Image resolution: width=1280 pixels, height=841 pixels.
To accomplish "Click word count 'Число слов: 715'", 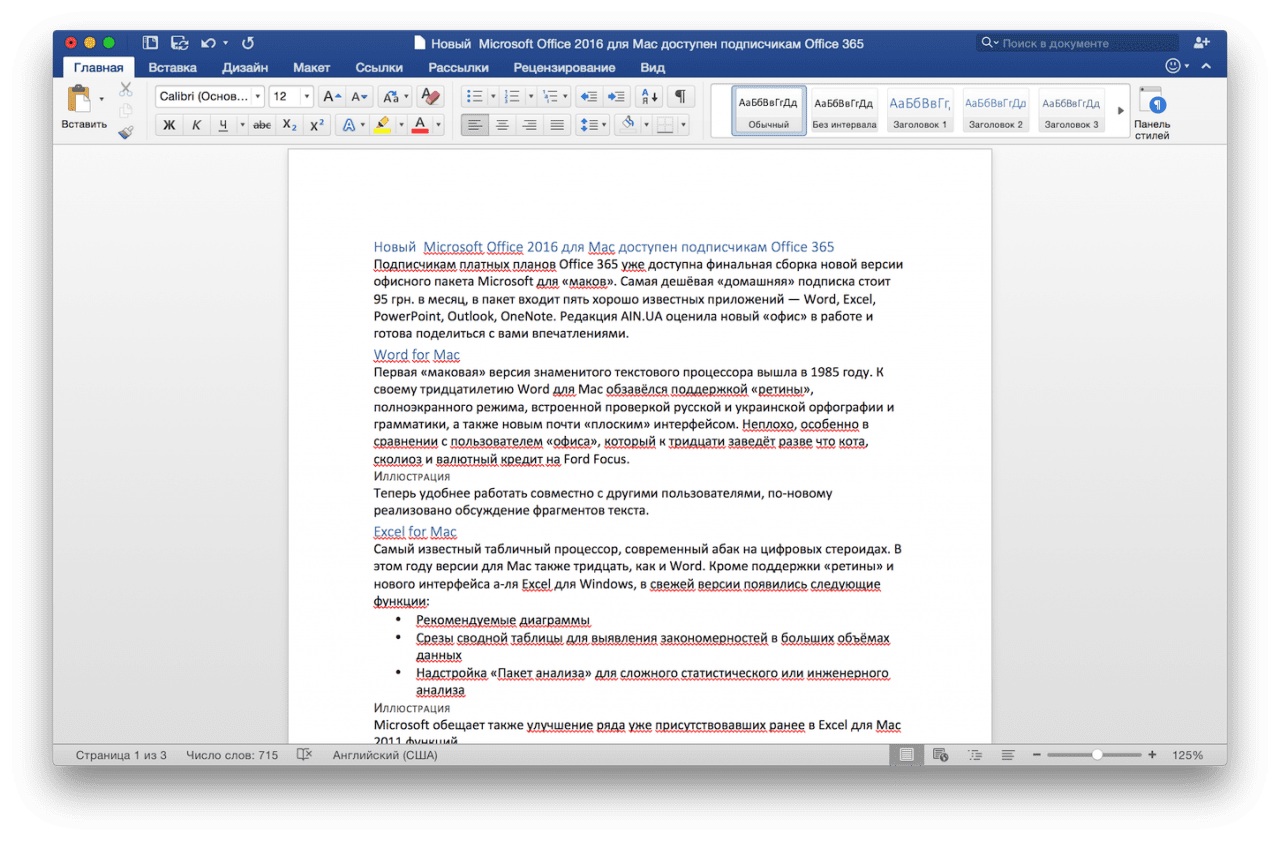I will 232,755.
